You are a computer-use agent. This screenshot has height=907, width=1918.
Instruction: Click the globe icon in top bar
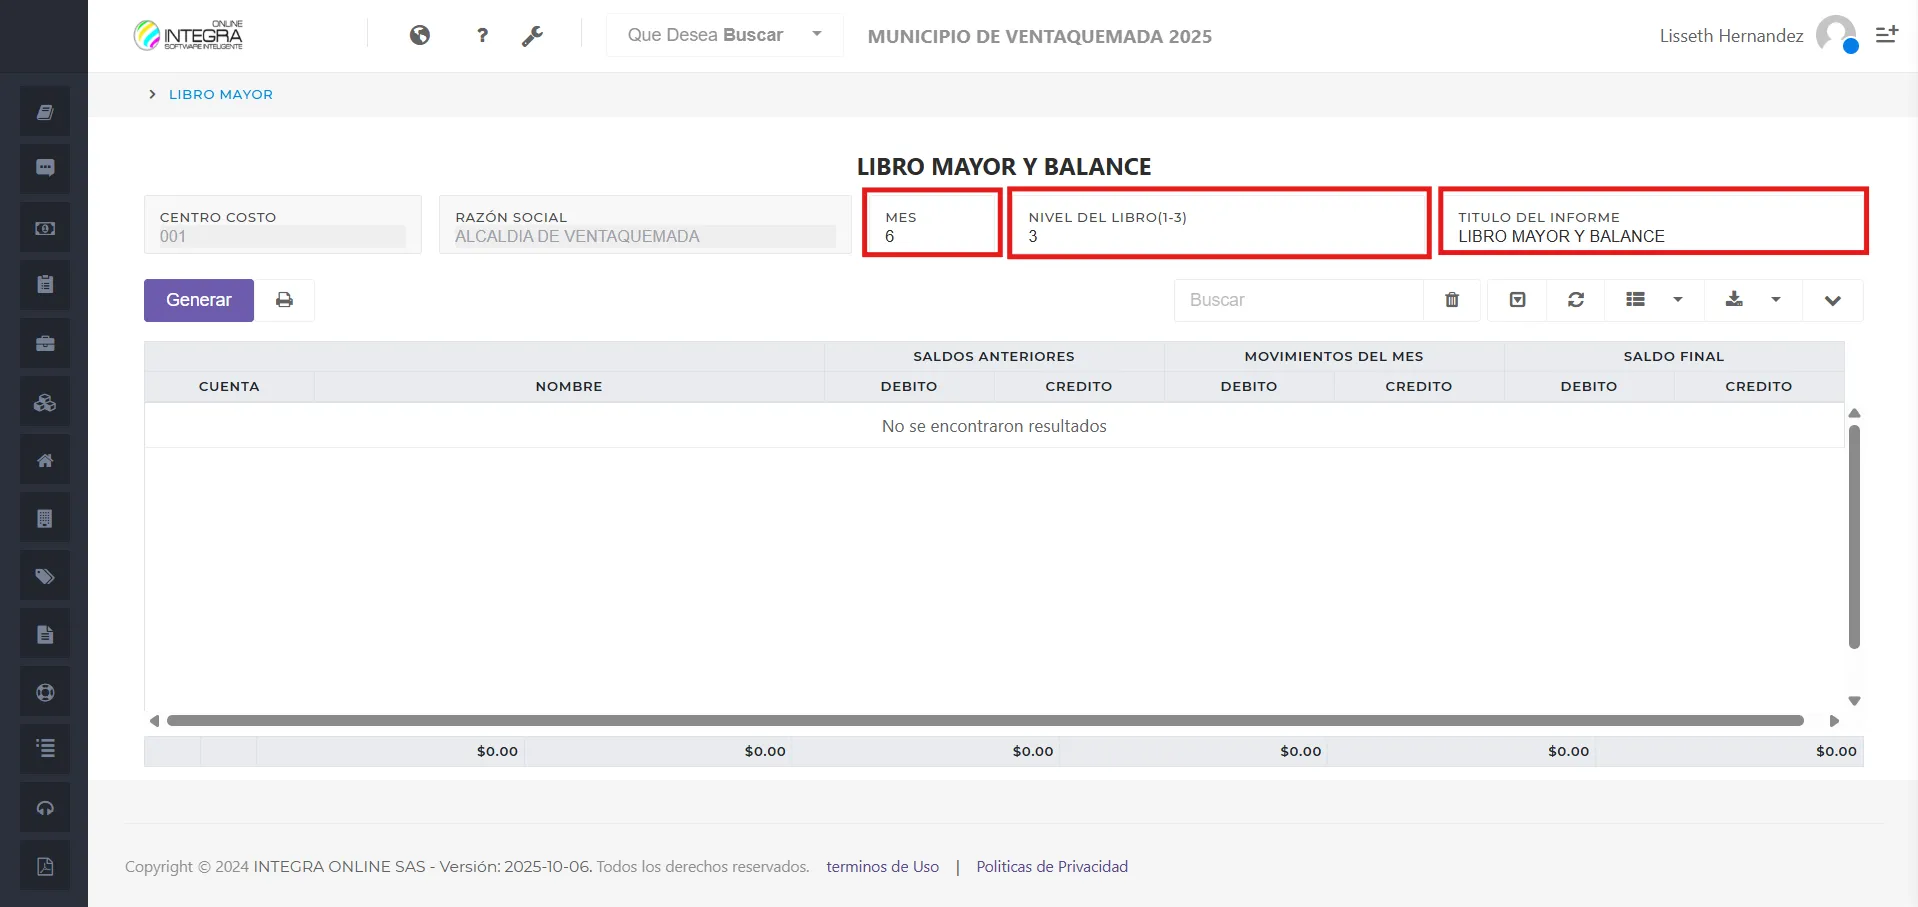pos(420,36)
